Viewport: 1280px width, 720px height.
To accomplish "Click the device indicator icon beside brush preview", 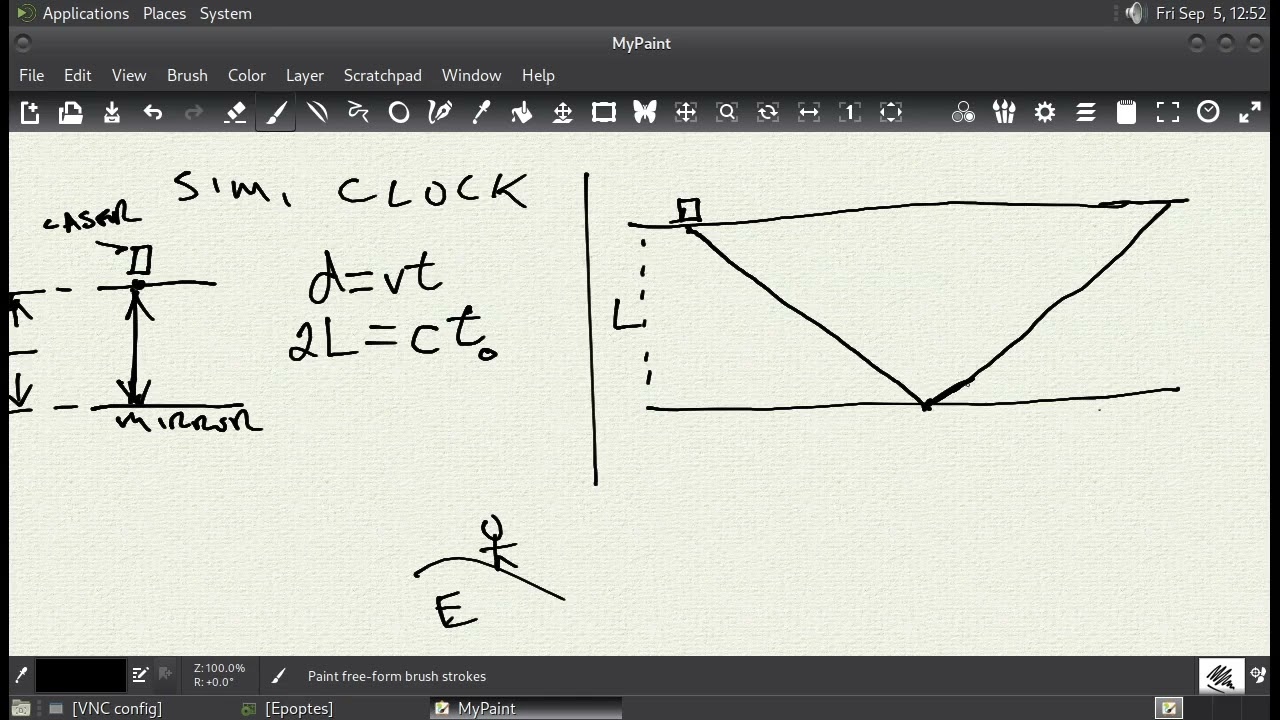I will (x=1259, y=676).
